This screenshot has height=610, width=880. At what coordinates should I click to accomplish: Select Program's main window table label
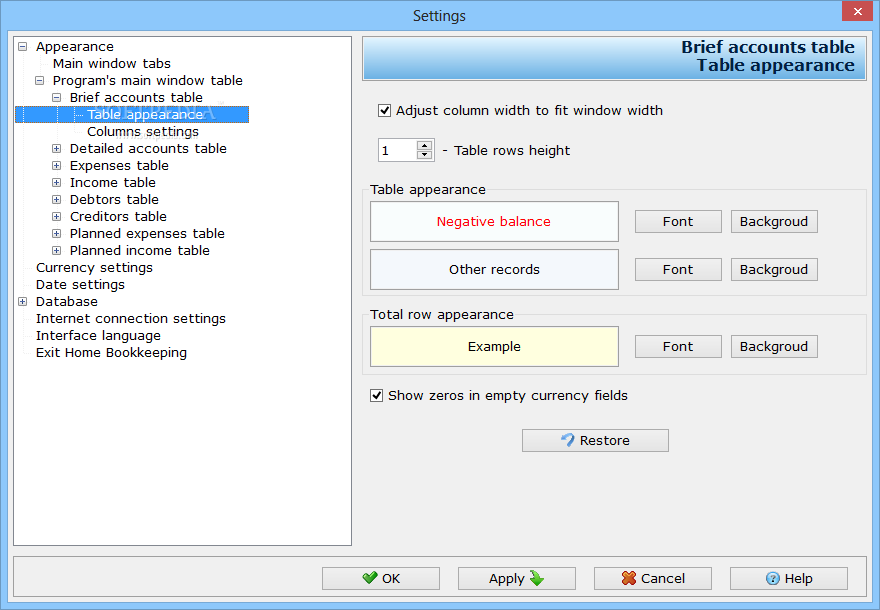click(x=148, y=80)
